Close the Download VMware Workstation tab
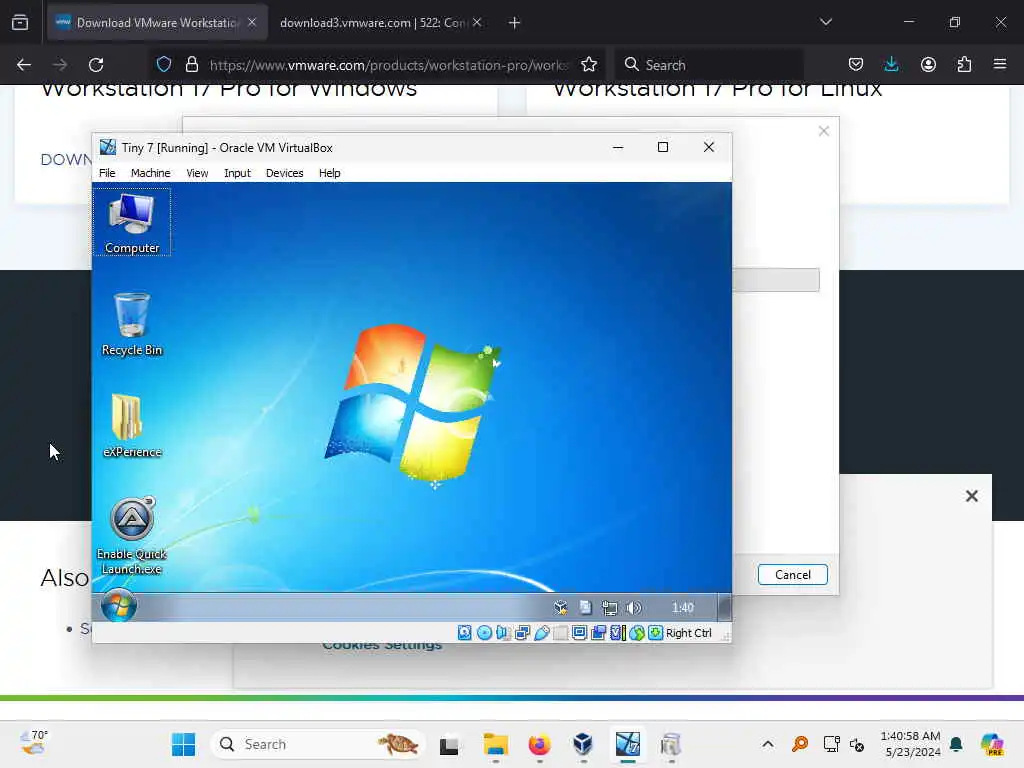This screenshot has width=1024, height=768. tap(252, 23)
